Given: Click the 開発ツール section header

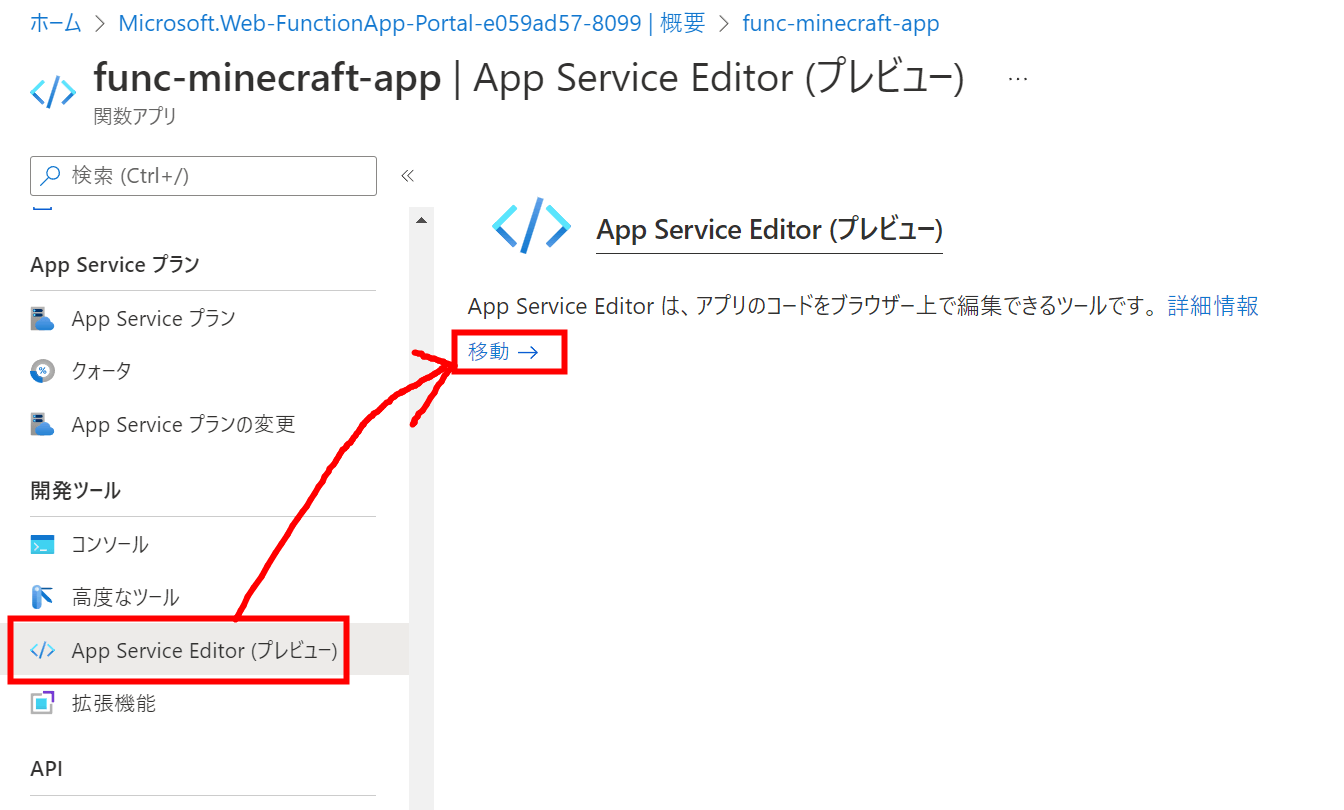Looking at the screenshot, I should tap(76, 490).
